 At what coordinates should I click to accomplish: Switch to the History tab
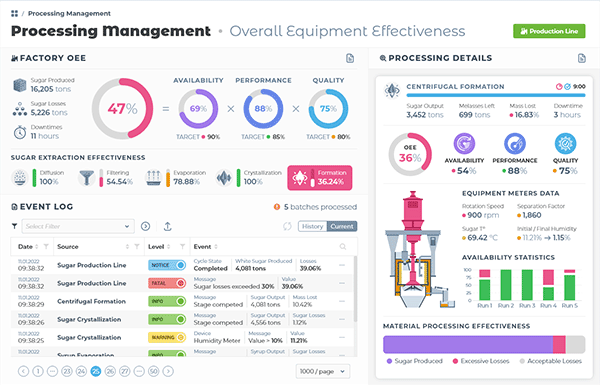tap(313, 226)
